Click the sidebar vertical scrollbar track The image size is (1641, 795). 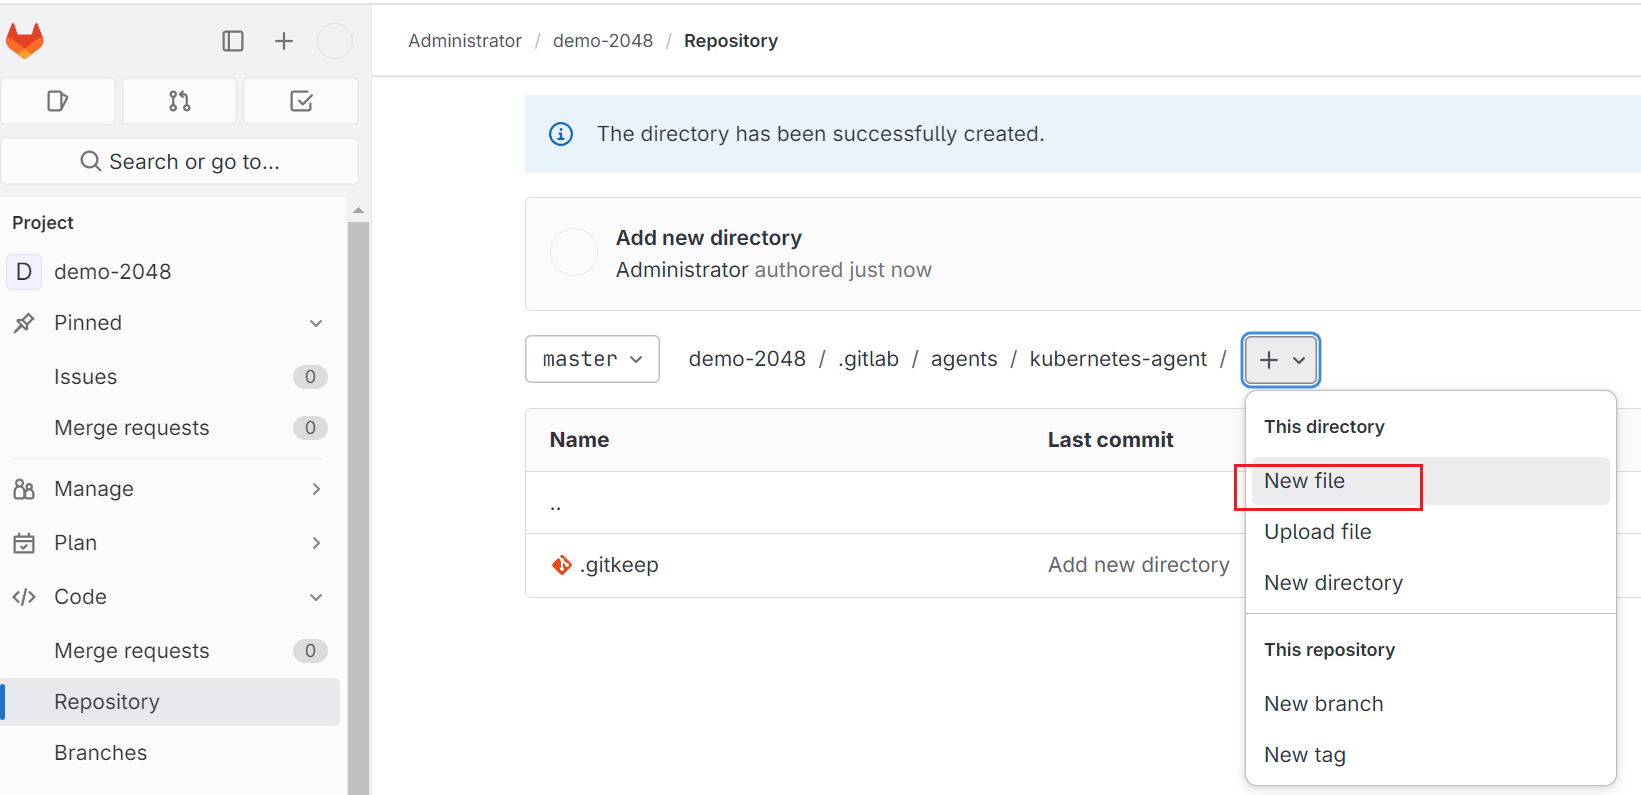point(358,508)
